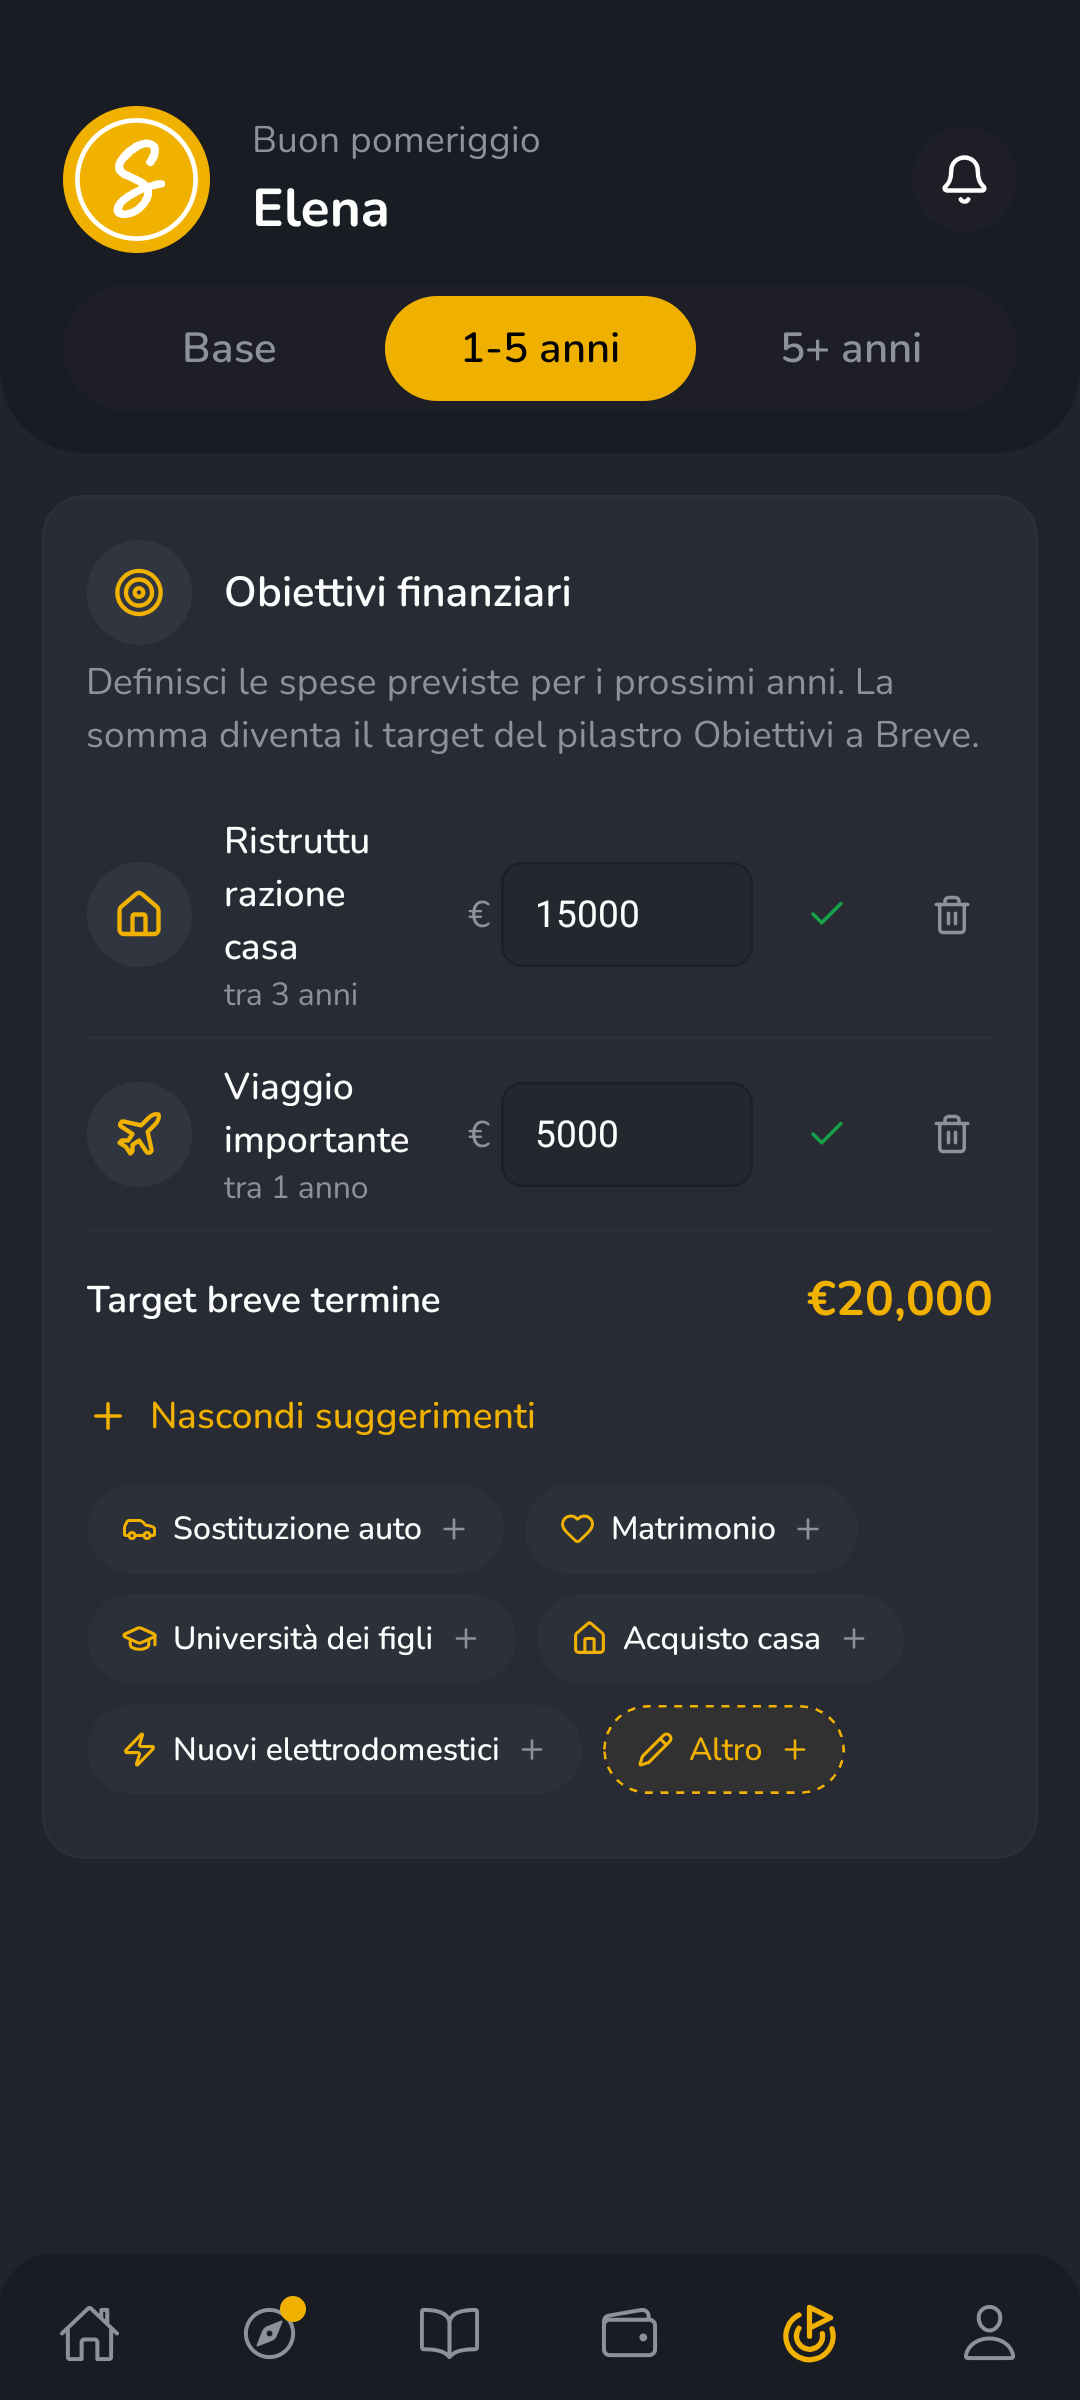Screen dimensions: 1080x2400
Task: Tap the yellow S profile logo
Action: pos(137,180)
